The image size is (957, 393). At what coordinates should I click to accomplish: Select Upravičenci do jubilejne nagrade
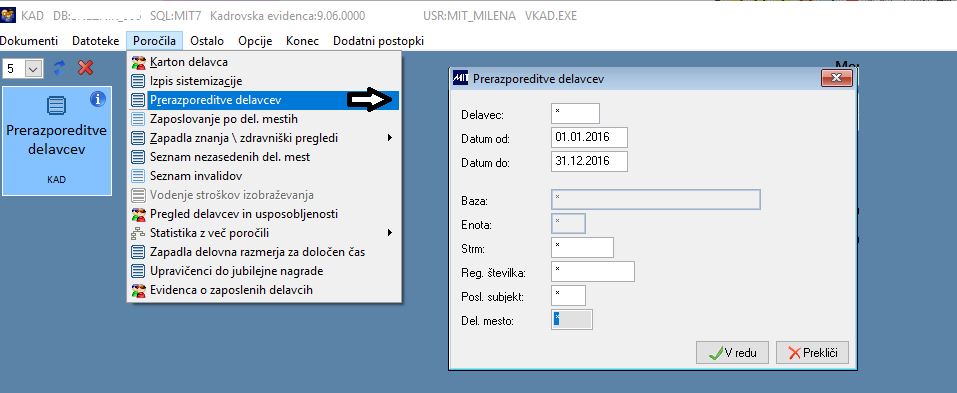264,271
